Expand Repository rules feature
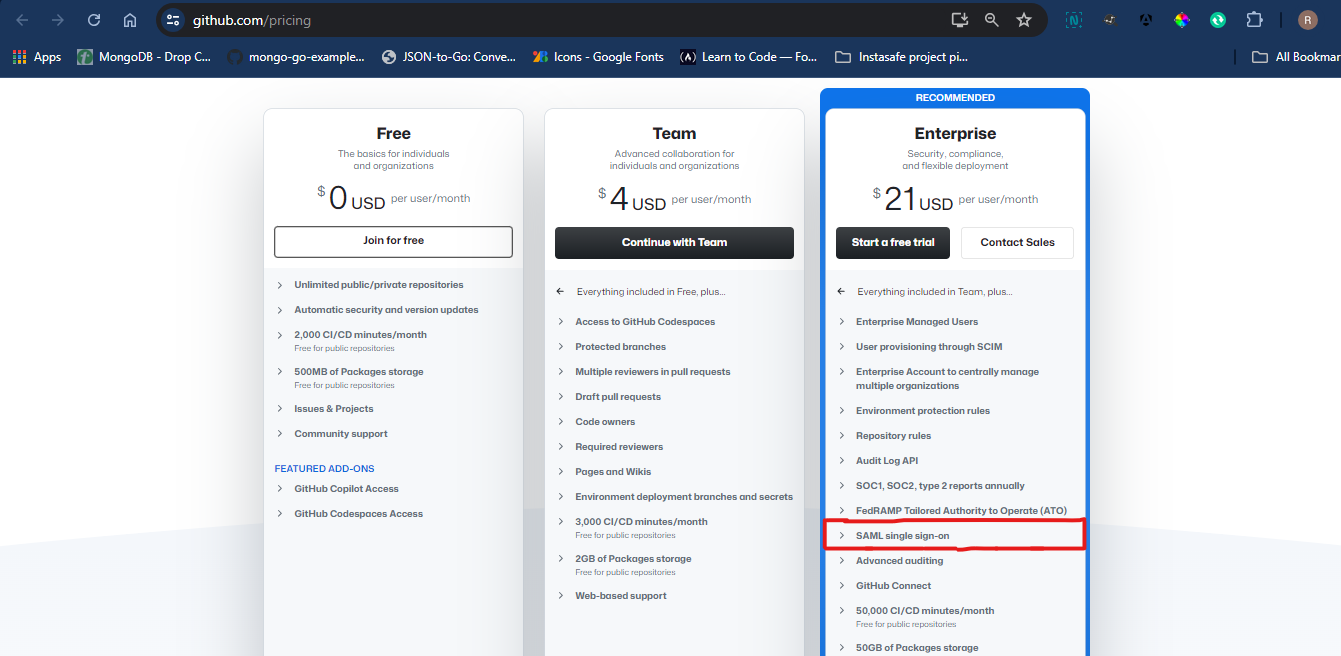The width and height of the screenshot is (1341, 656). [885, 436]
